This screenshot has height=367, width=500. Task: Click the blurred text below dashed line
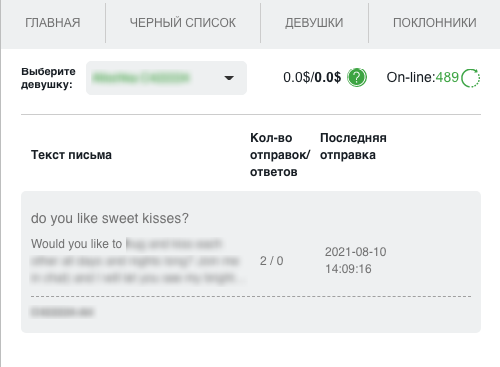(62, 312)
